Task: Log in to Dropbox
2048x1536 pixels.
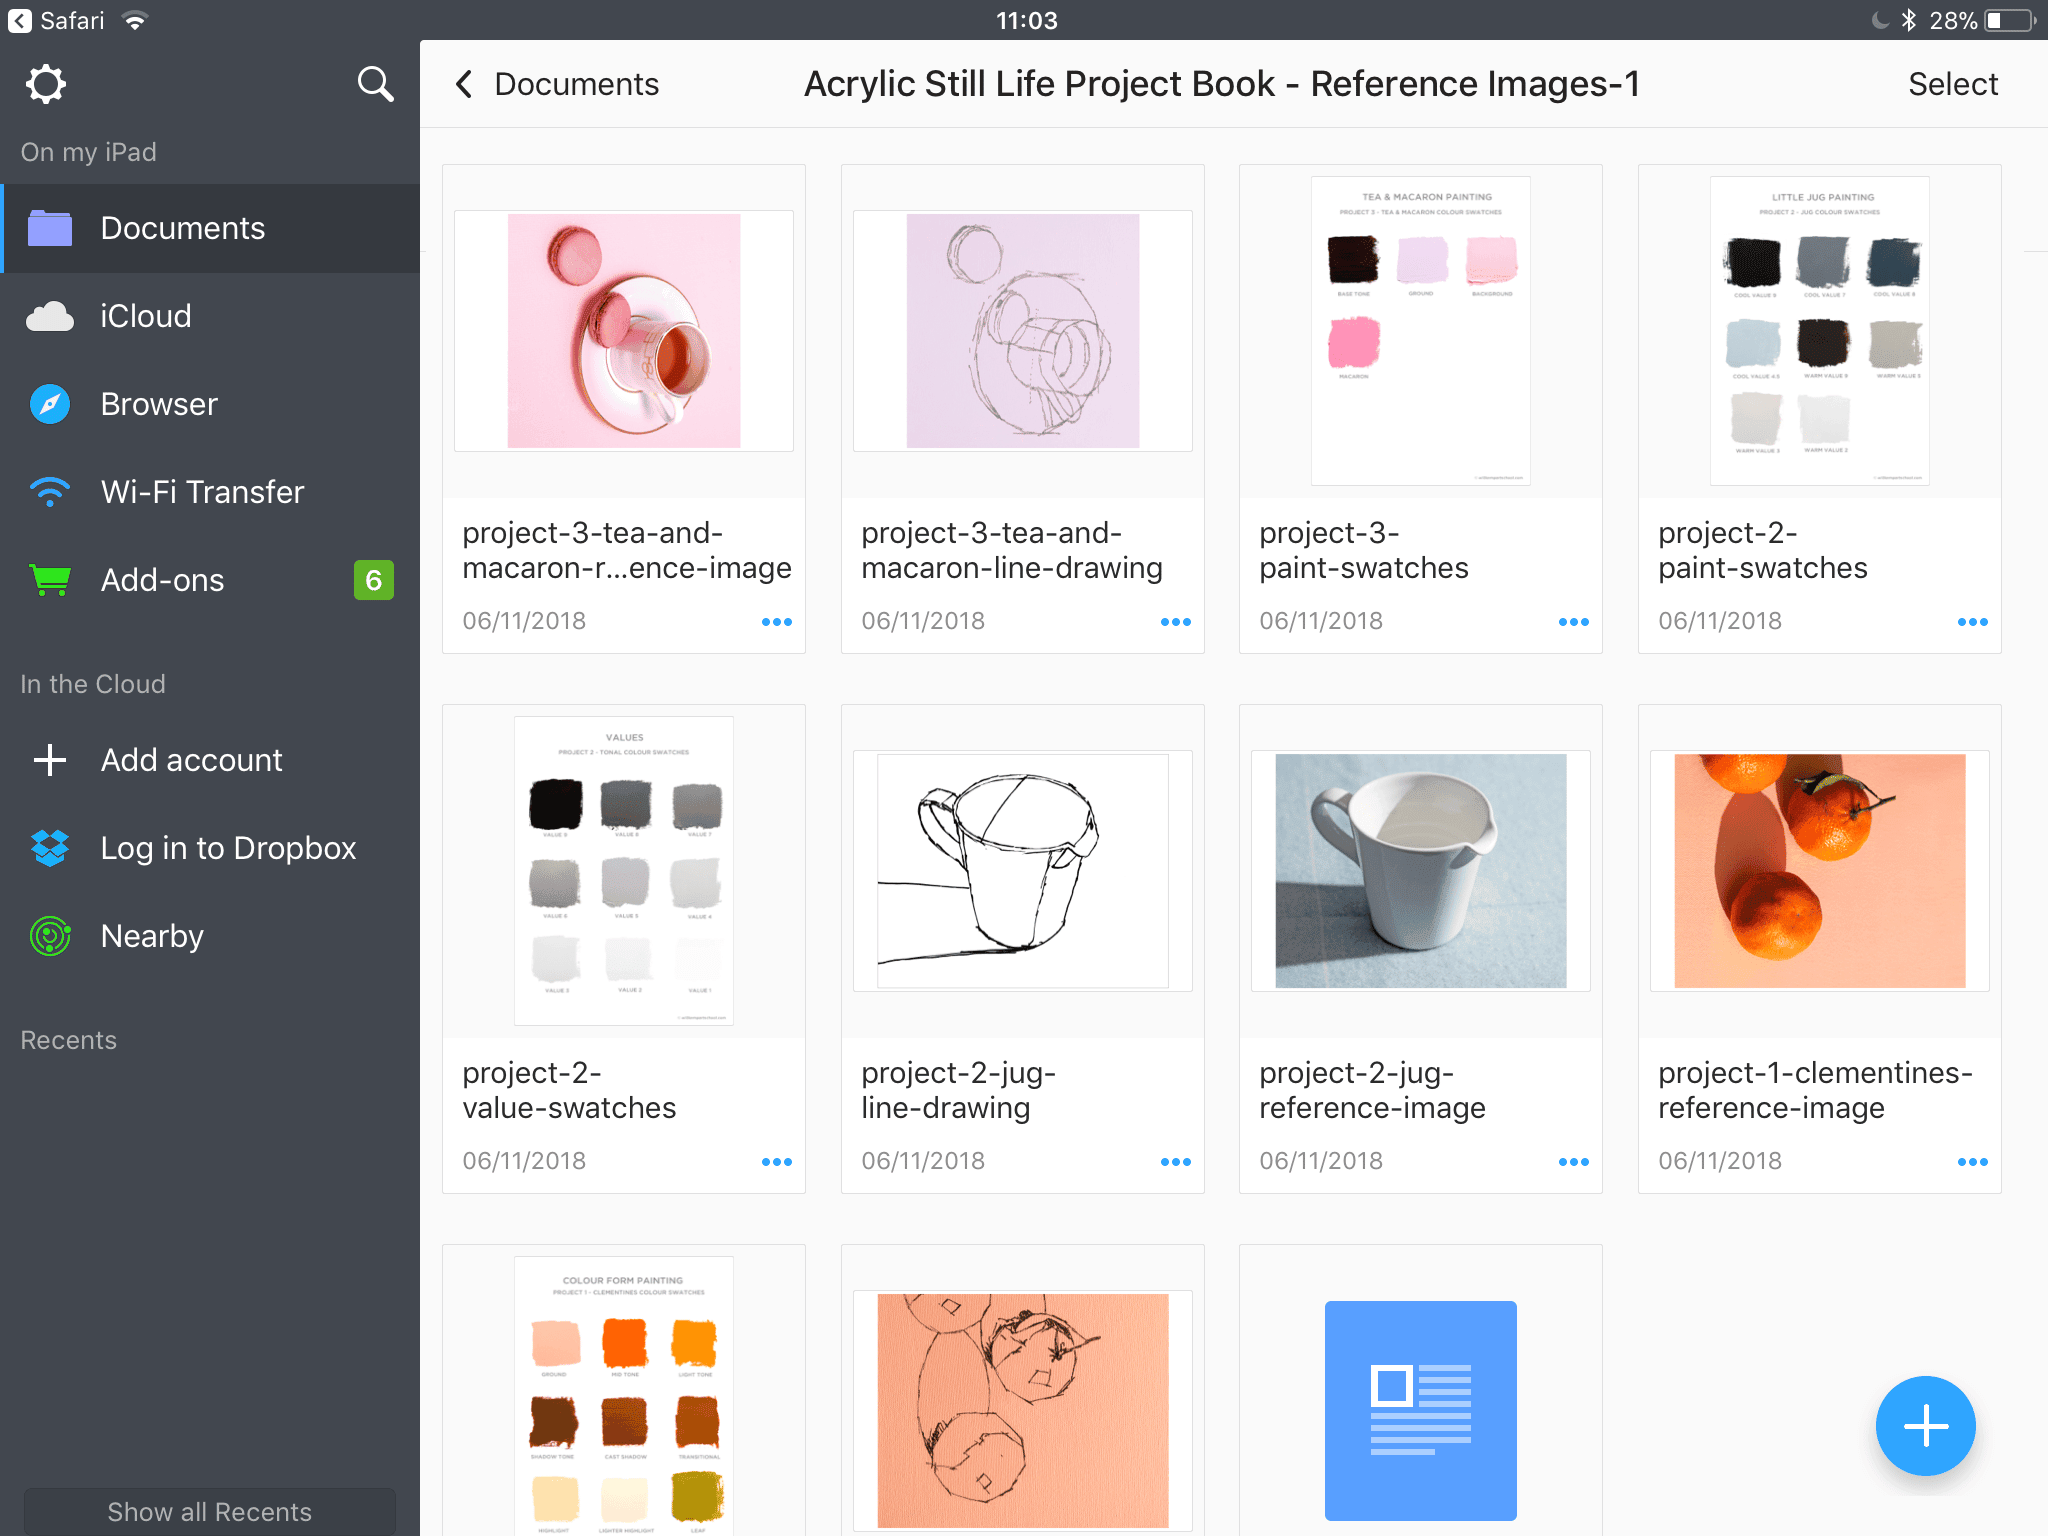Action: point(210,848)
